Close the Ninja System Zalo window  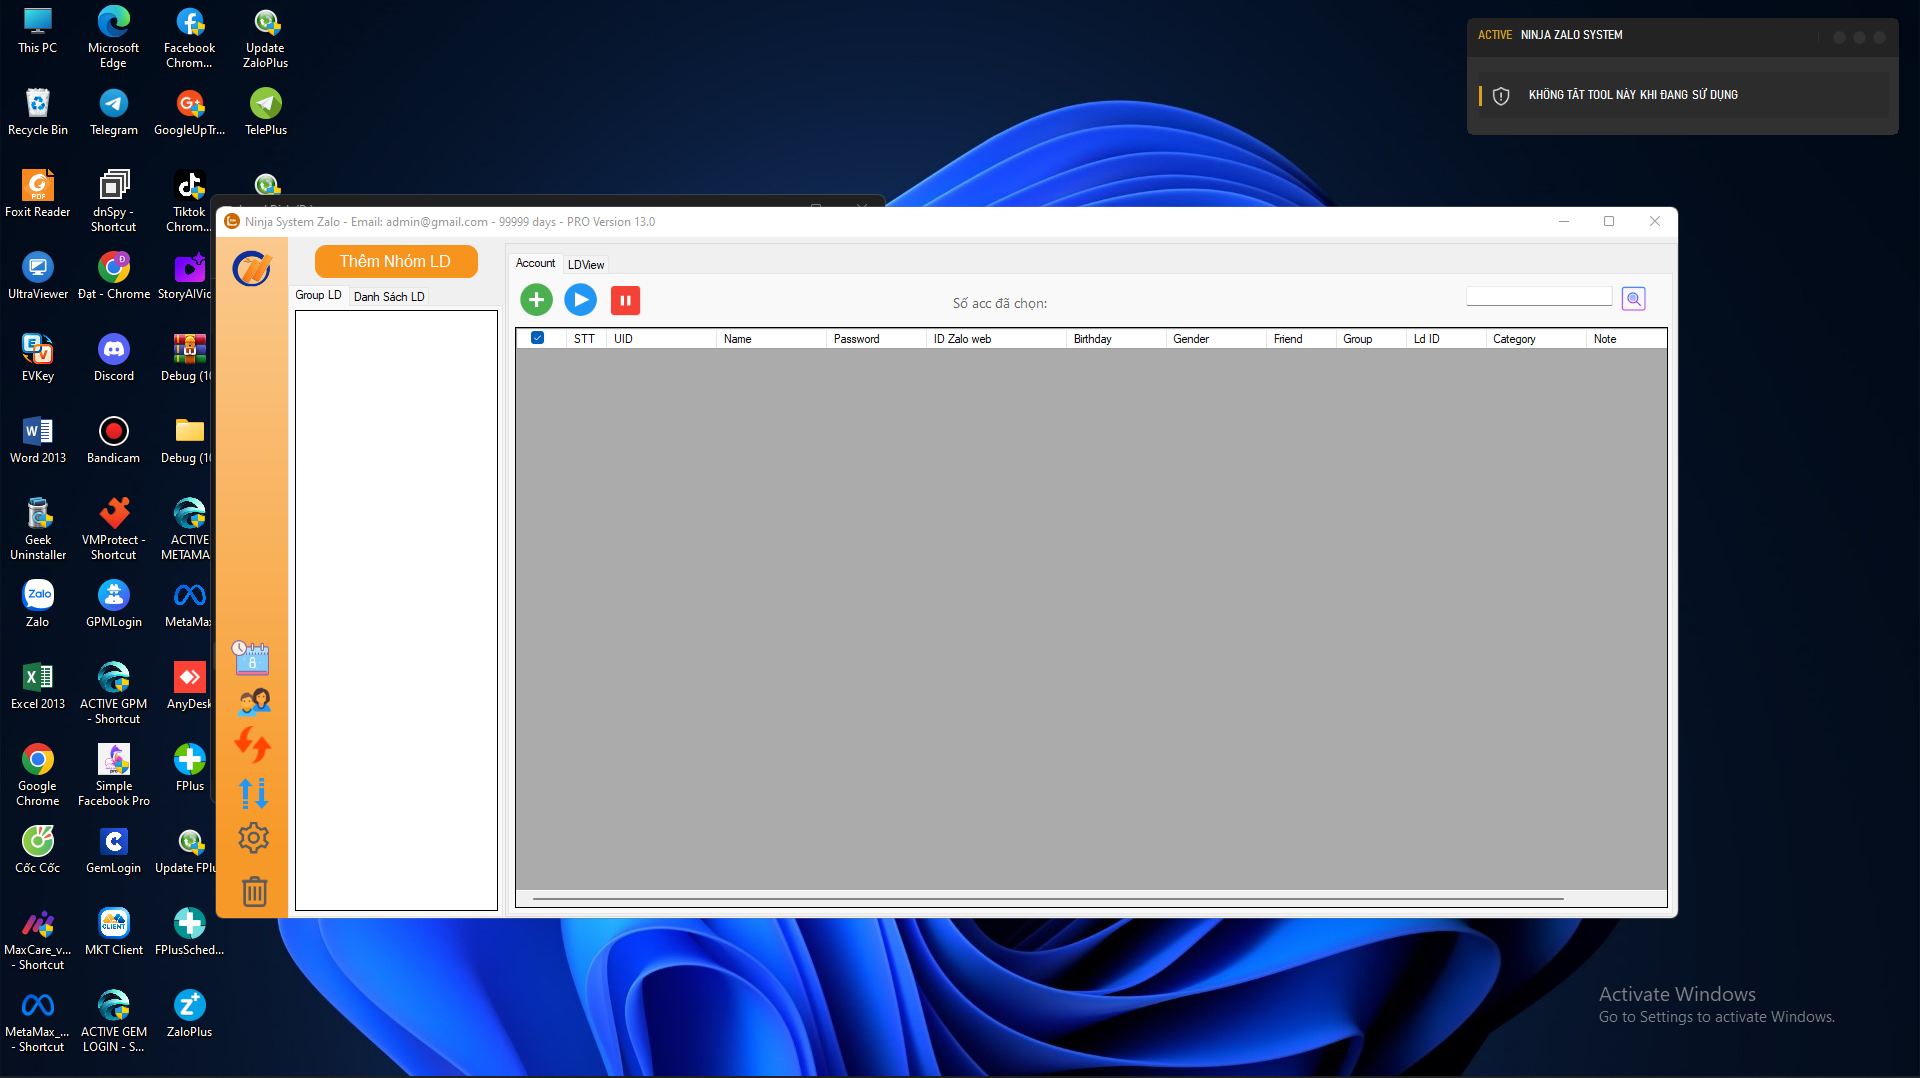pyautogui.click(x=1655, y=221)
